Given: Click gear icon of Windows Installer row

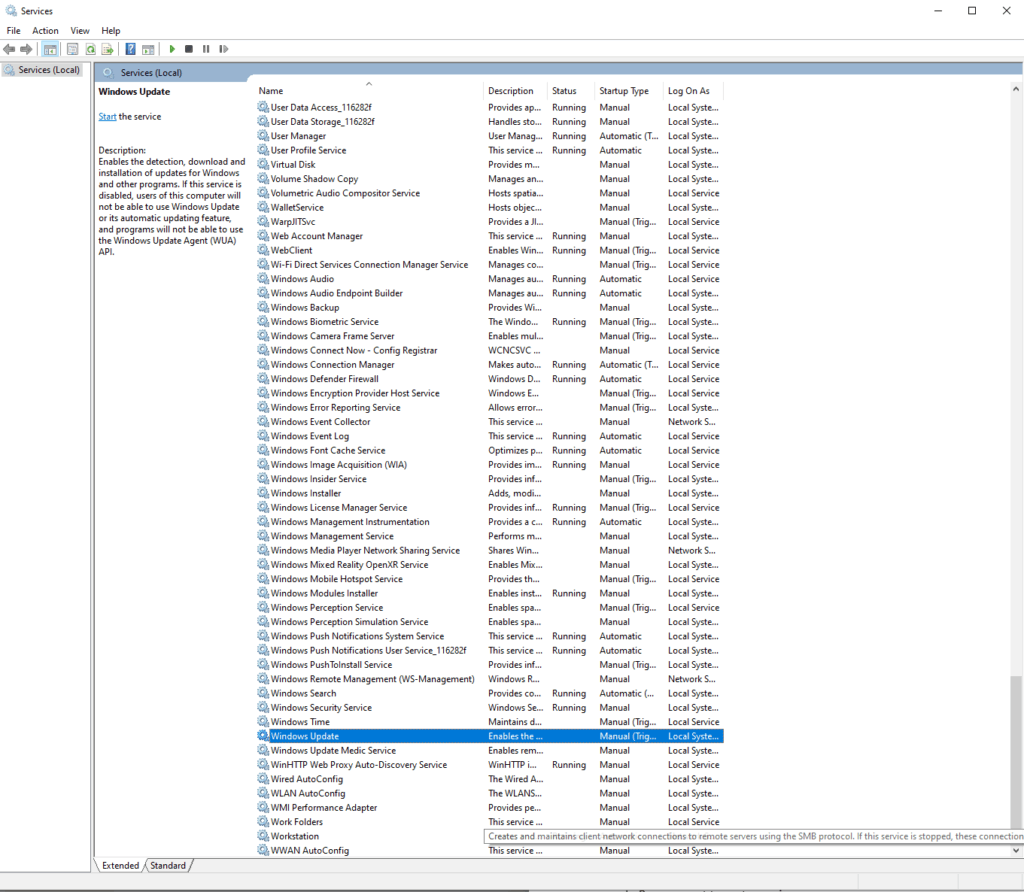Looking at the screenshot, I should pyautogui.click(x=263, y=493).
